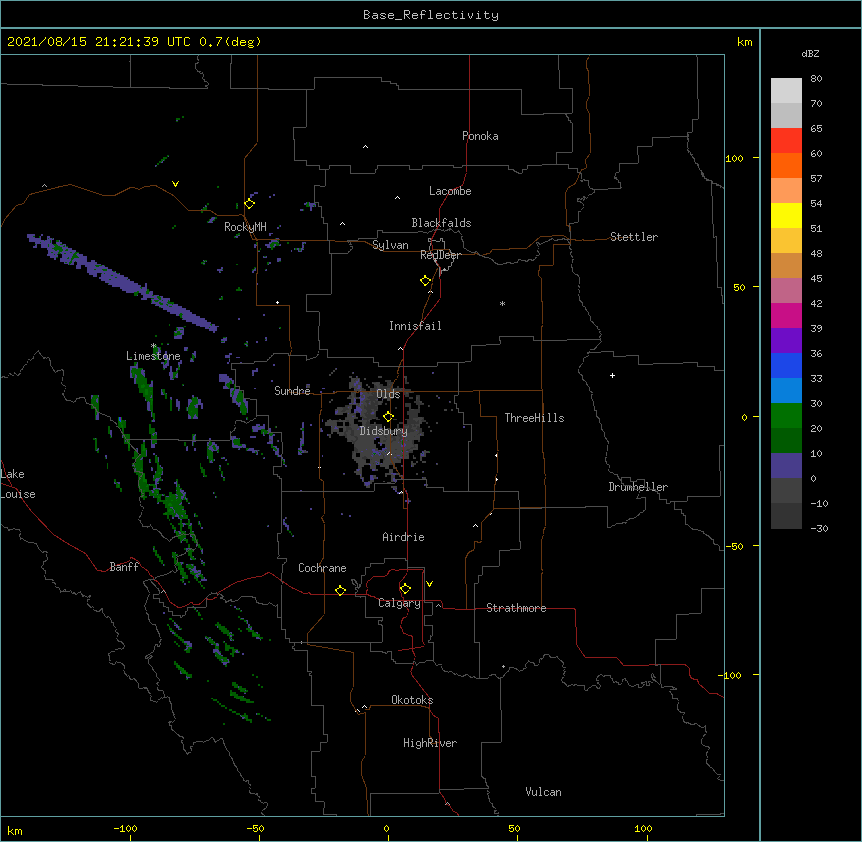Click the white asterisk marker east of Innisfail
Screen dimensions: 862x842
pyautogui.click(x=502, y=303)
